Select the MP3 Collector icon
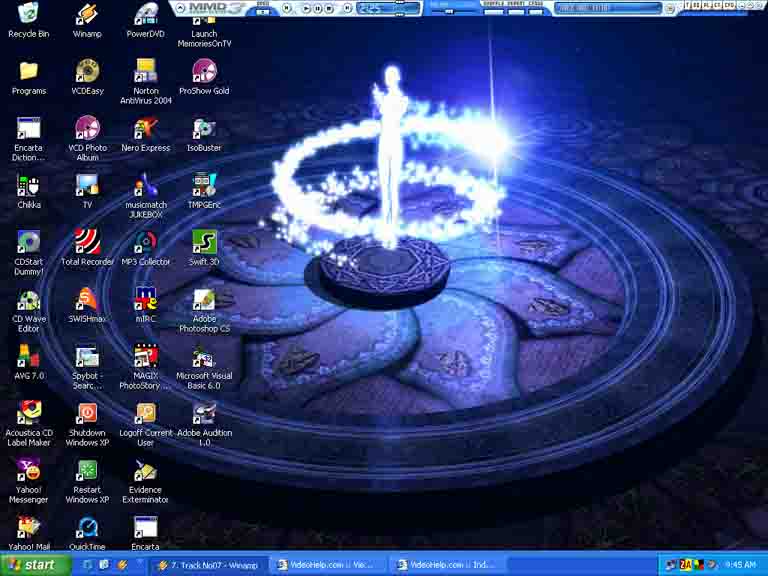This screenshot has width=768, height=576. [x=145, y=248]
